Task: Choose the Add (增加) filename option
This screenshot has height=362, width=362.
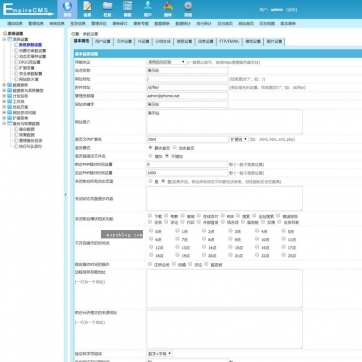Action: point(150,156)
